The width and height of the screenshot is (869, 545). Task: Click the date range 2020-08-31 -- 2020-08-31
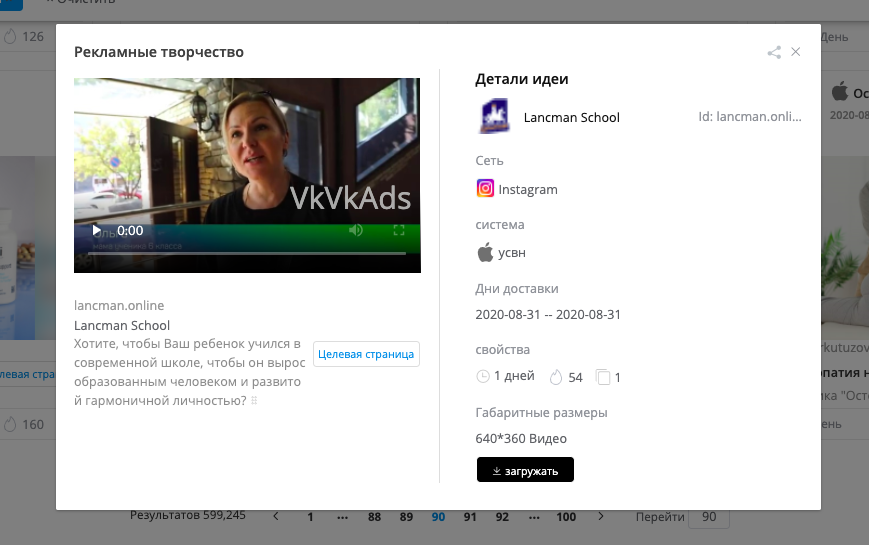(x=548, y=314)
